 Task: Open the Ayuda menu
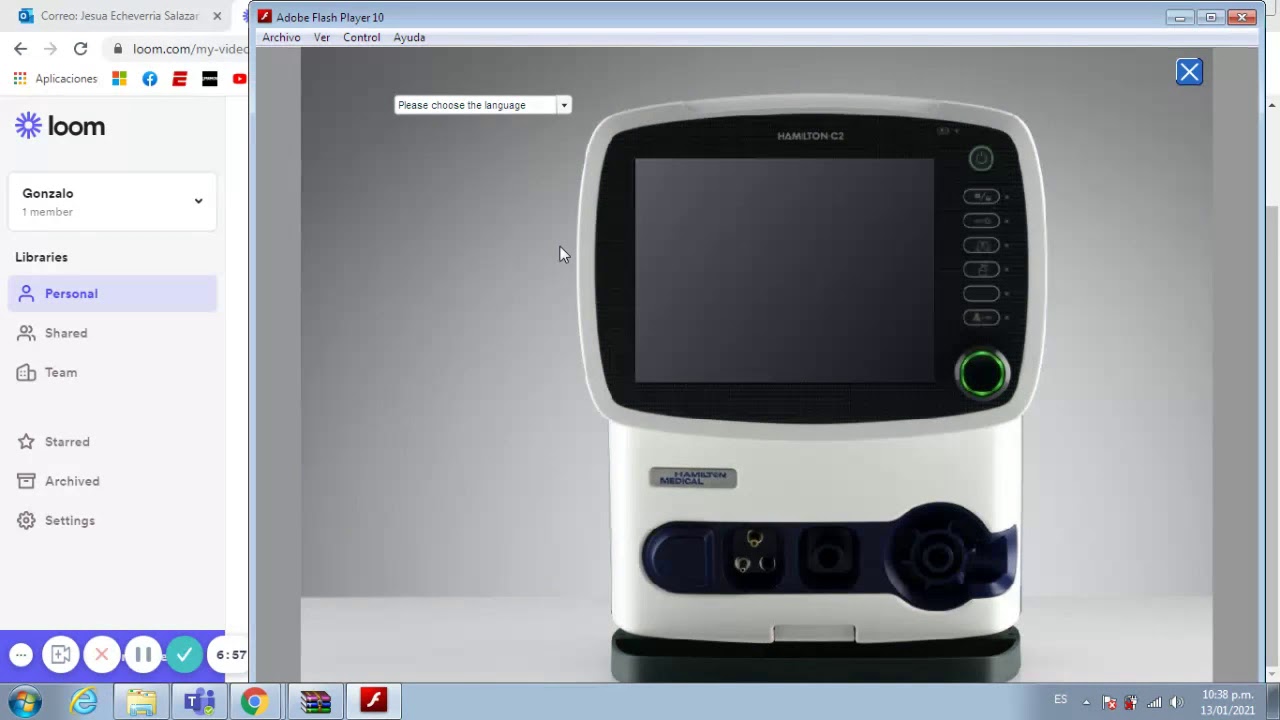point(409,37)
